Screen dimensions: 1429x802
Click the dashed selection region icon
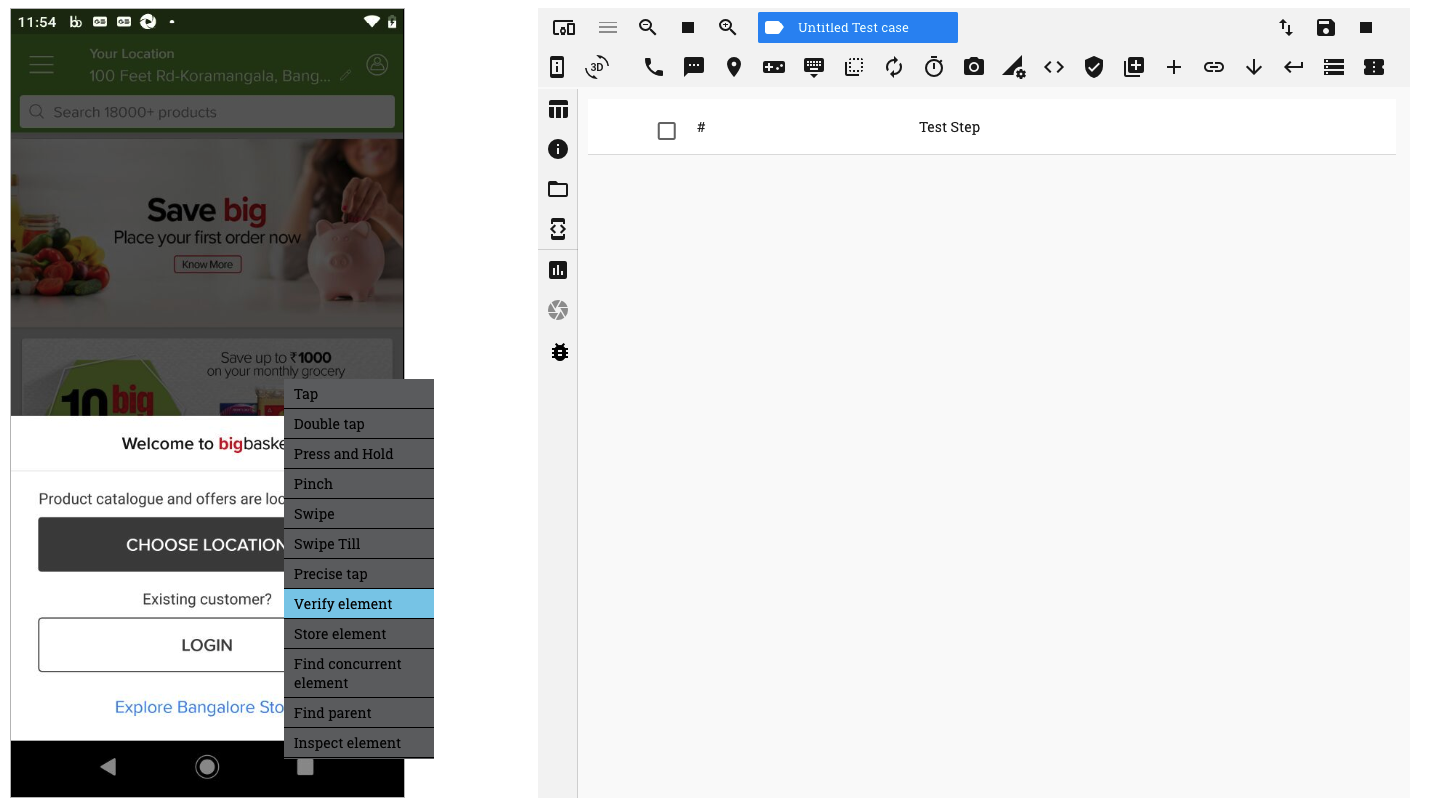[x=854, y=67]
